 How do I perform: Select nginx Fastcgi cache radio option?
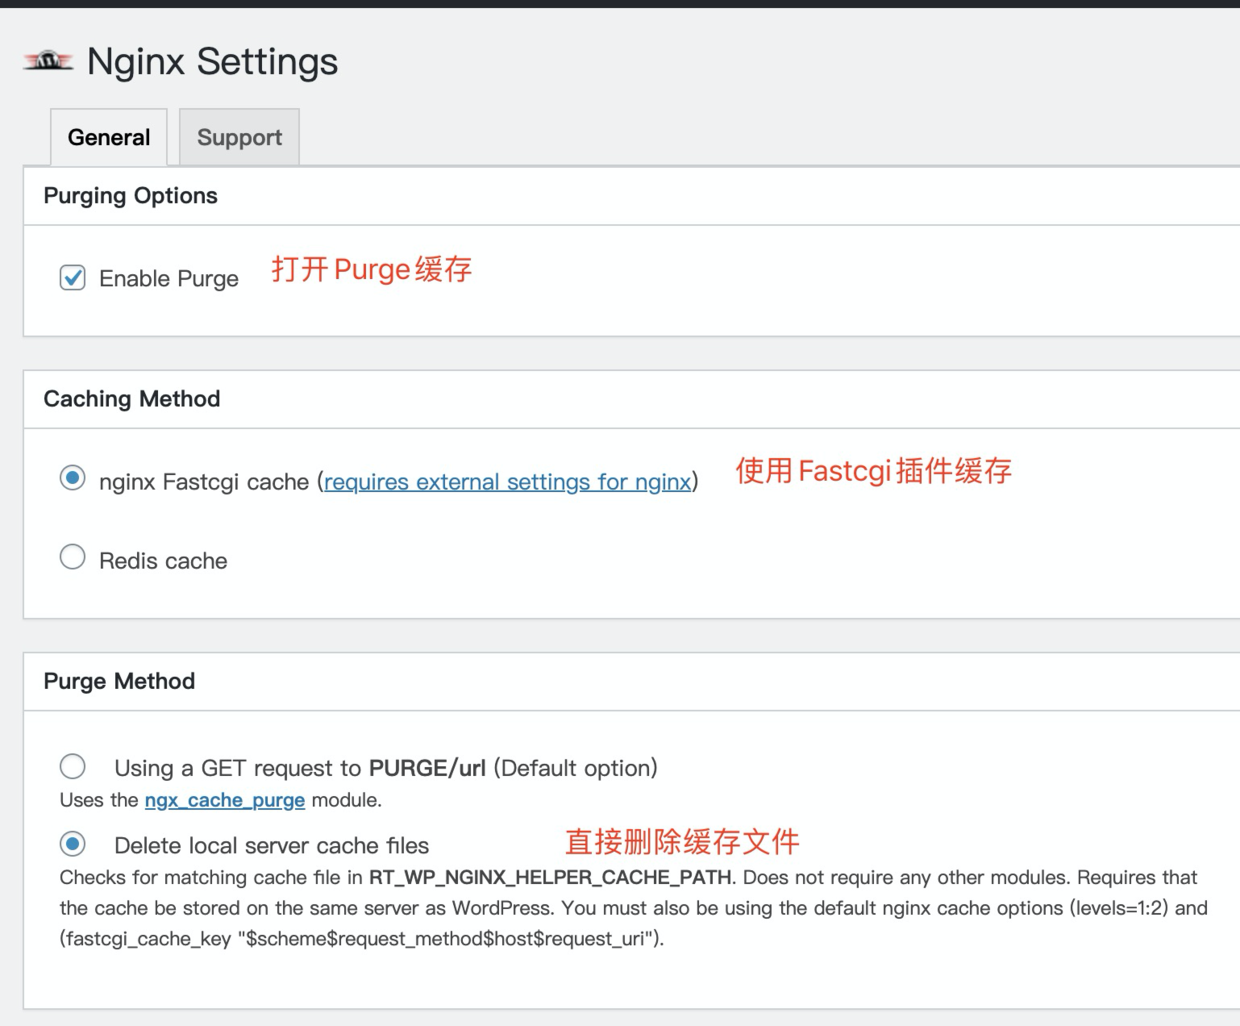[72, 478]
